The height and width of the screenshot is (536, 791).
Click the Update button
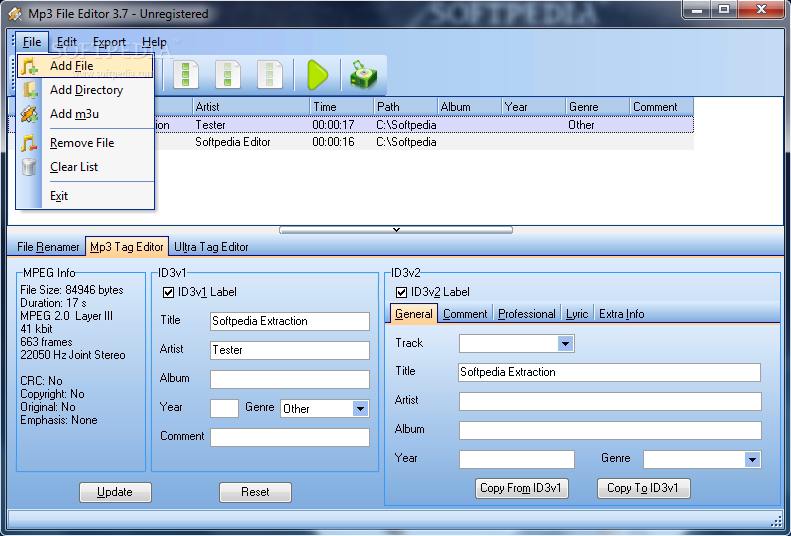(x=115, y=492)
